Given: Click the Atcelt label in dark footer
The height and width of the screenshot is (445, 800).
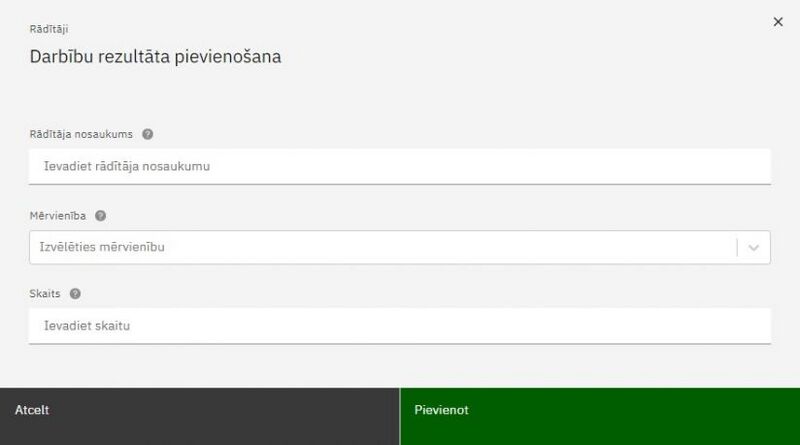Looking at the screenshot, I should [x=32, y=410].
